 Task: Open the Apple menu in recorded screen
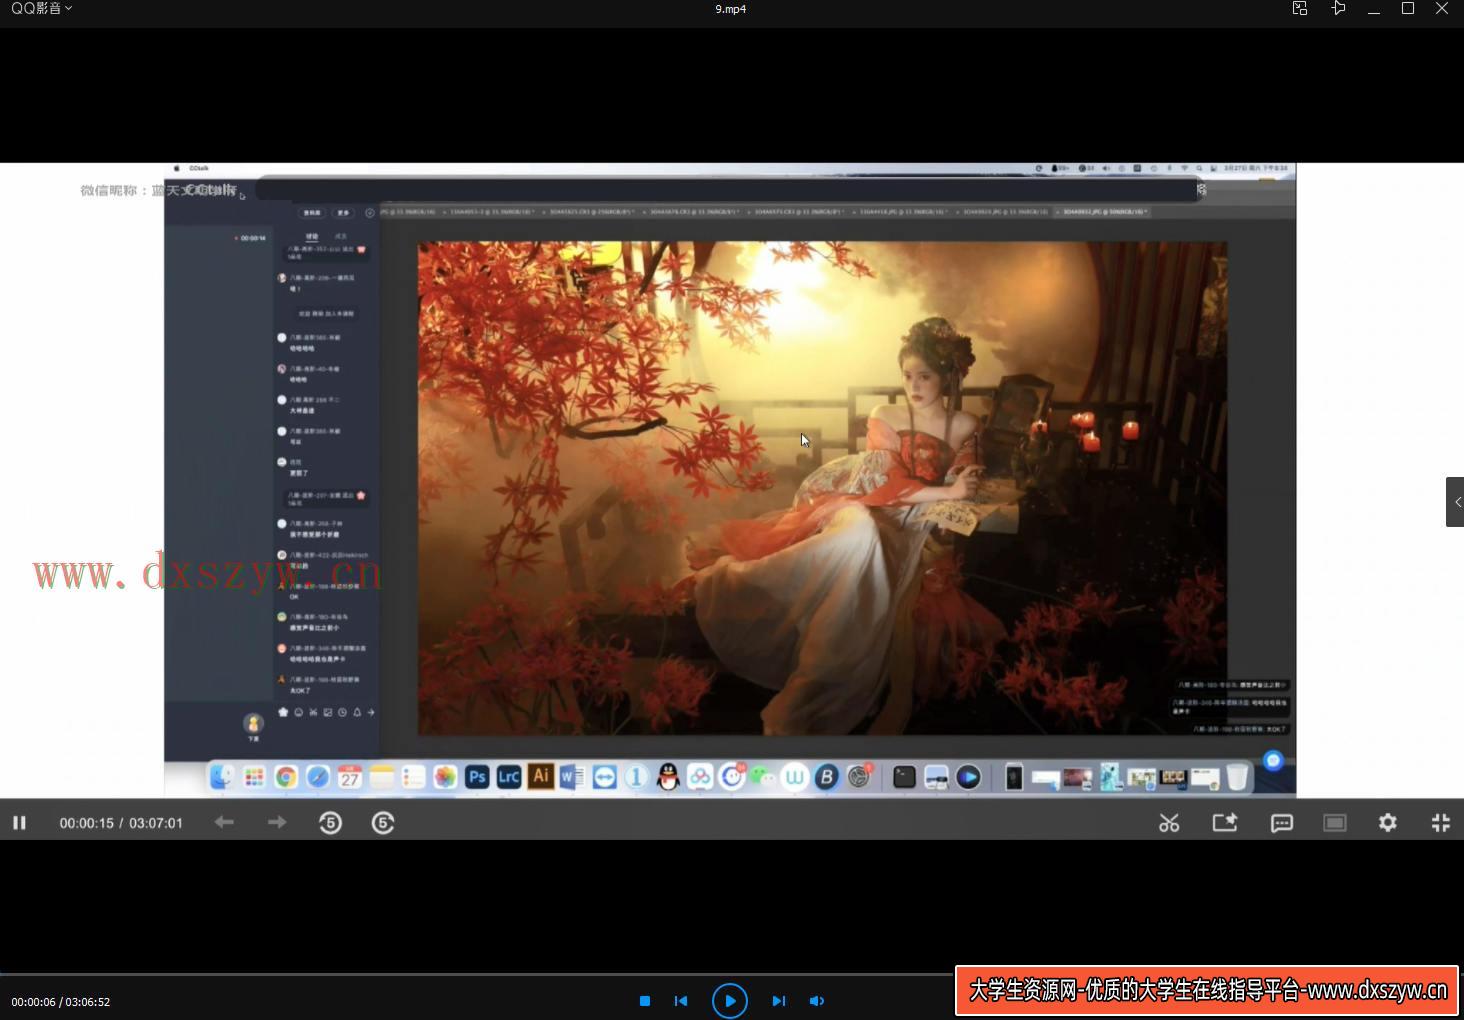point(177,168)
